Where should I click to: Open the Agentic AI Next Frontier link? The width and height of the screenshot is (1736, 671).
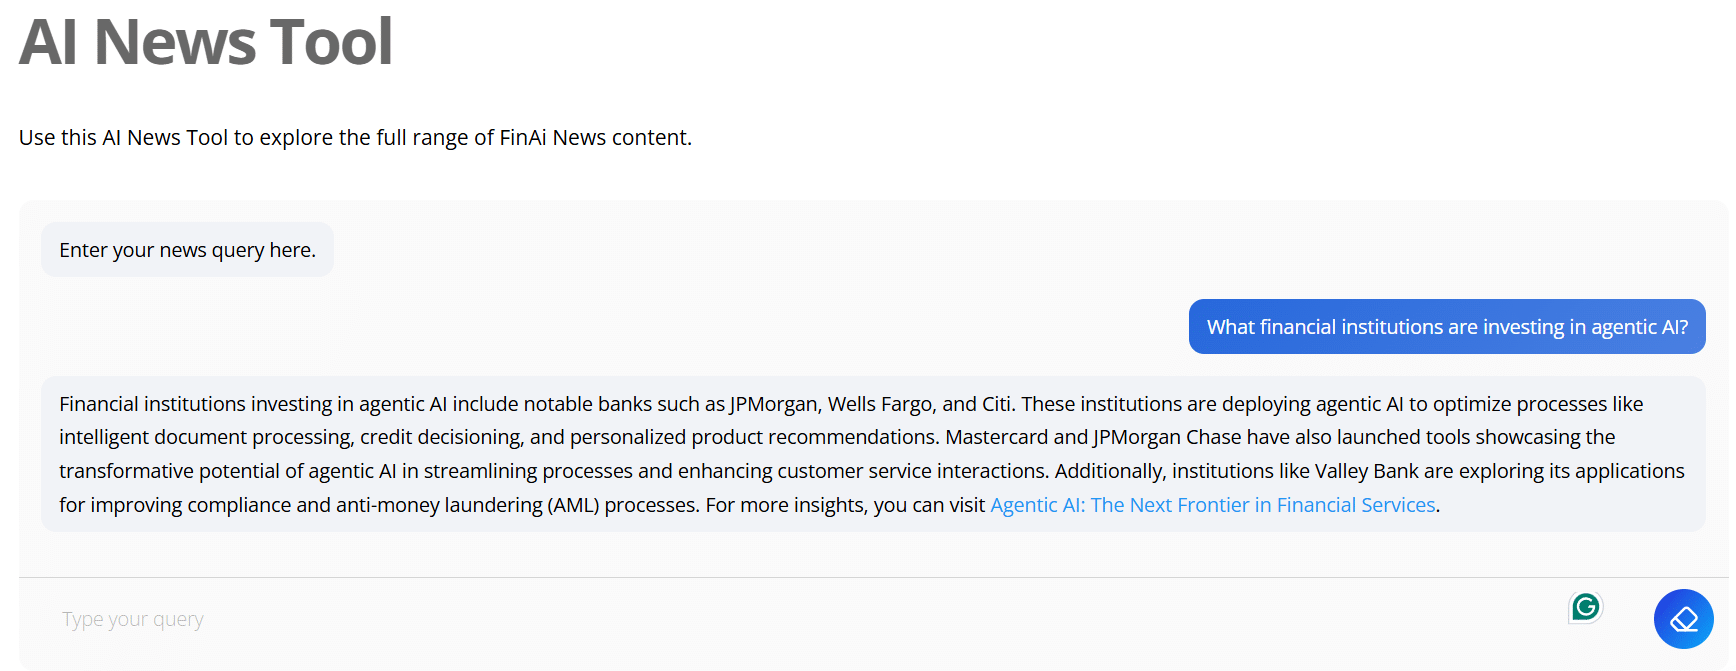(x=1212, y=505)
